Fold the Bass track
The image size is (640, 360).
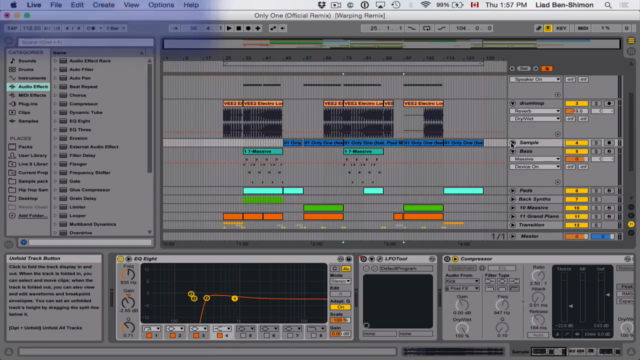point(513,151)
